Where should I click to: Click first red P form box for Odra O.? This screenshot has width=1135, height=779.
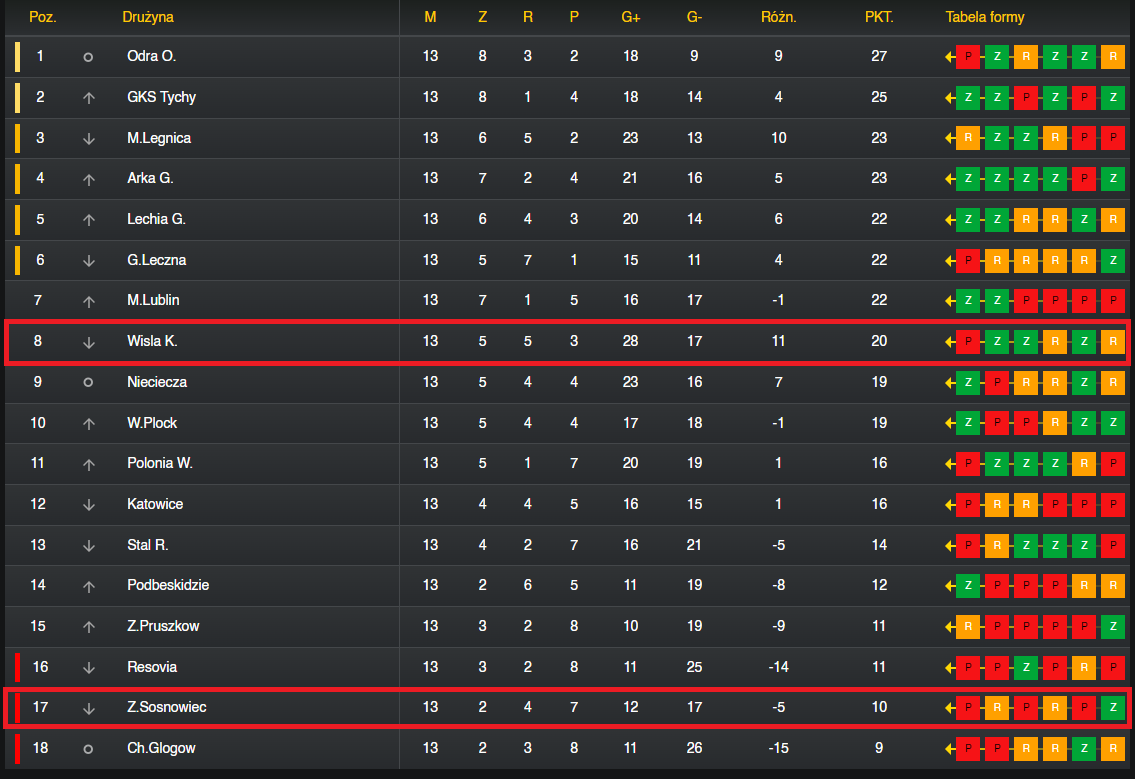click(x=968, y=56)
